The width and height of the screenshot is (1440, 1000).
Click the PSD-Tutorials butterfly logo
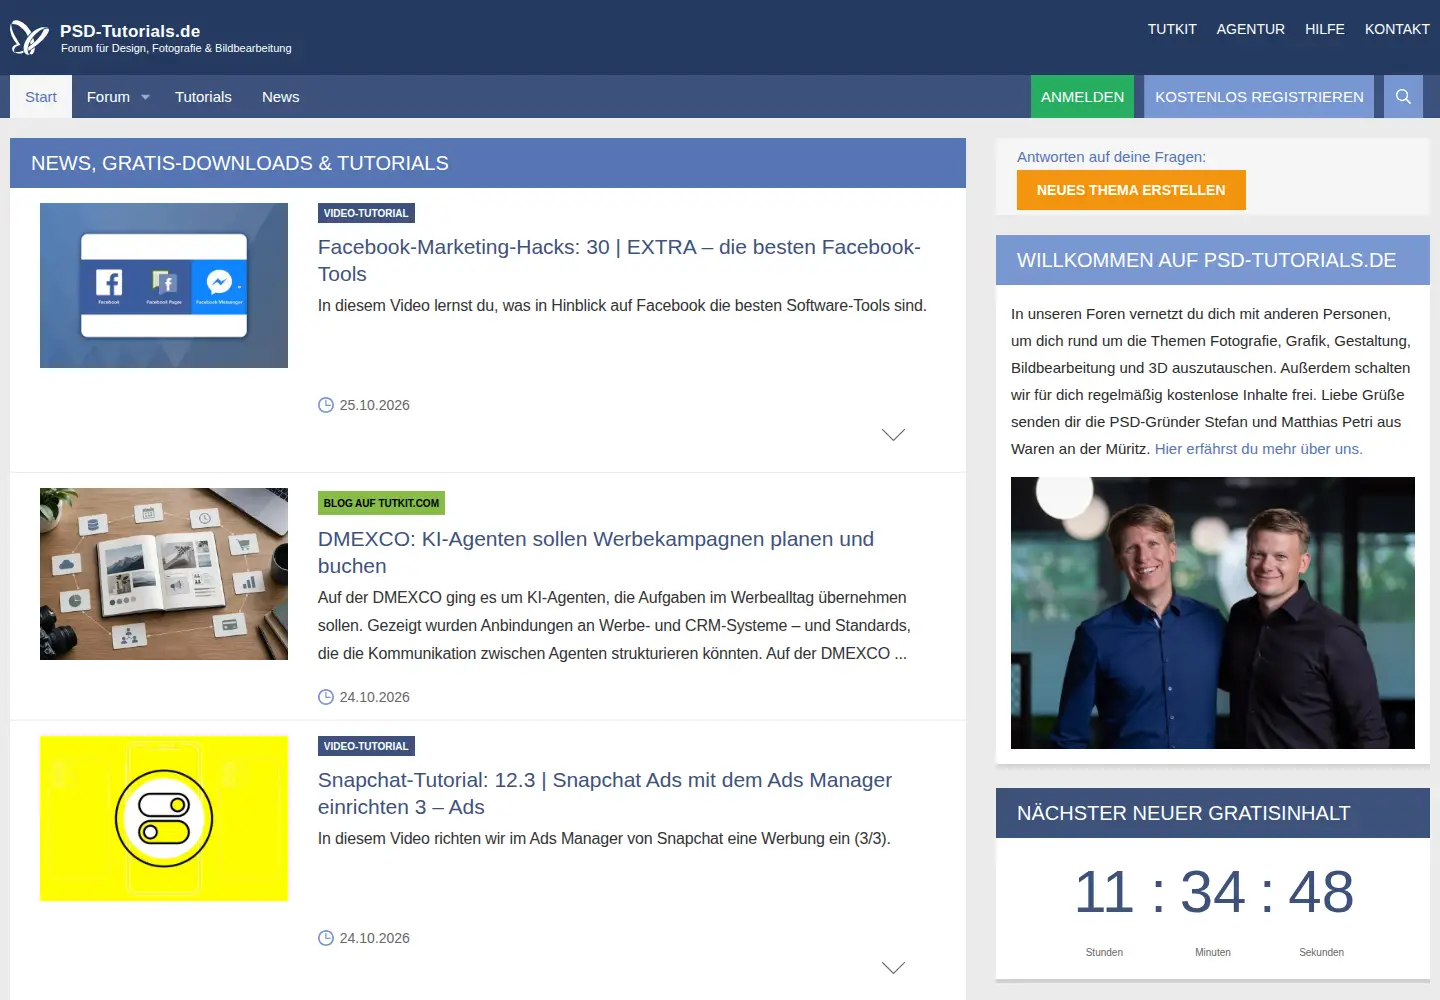pyautogui.click(x=29, y=38)
